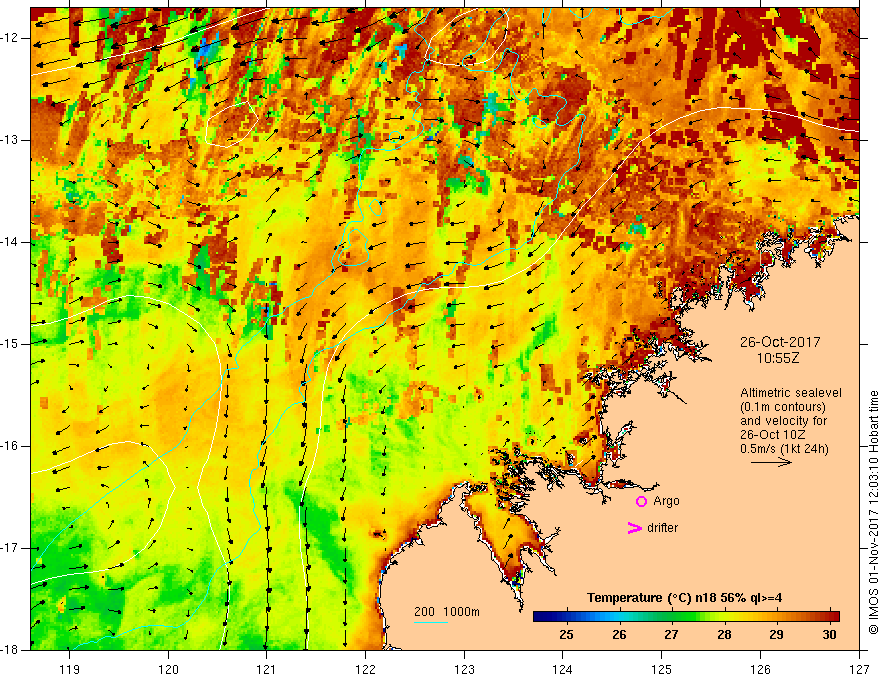The height and width of the screenshot is (680, 880).
Task: Click the longitude axis label "124"
Action: click(x=563, y=669)
